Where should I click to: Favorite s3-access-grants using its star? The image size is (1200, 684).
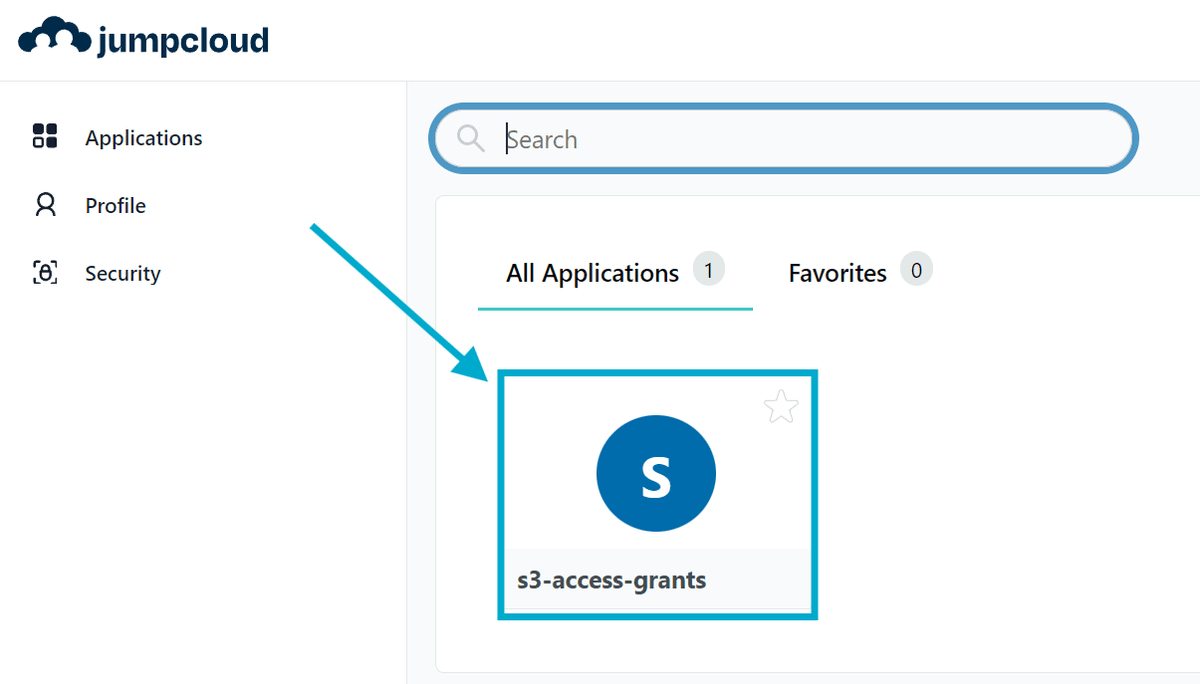[781, 406]
